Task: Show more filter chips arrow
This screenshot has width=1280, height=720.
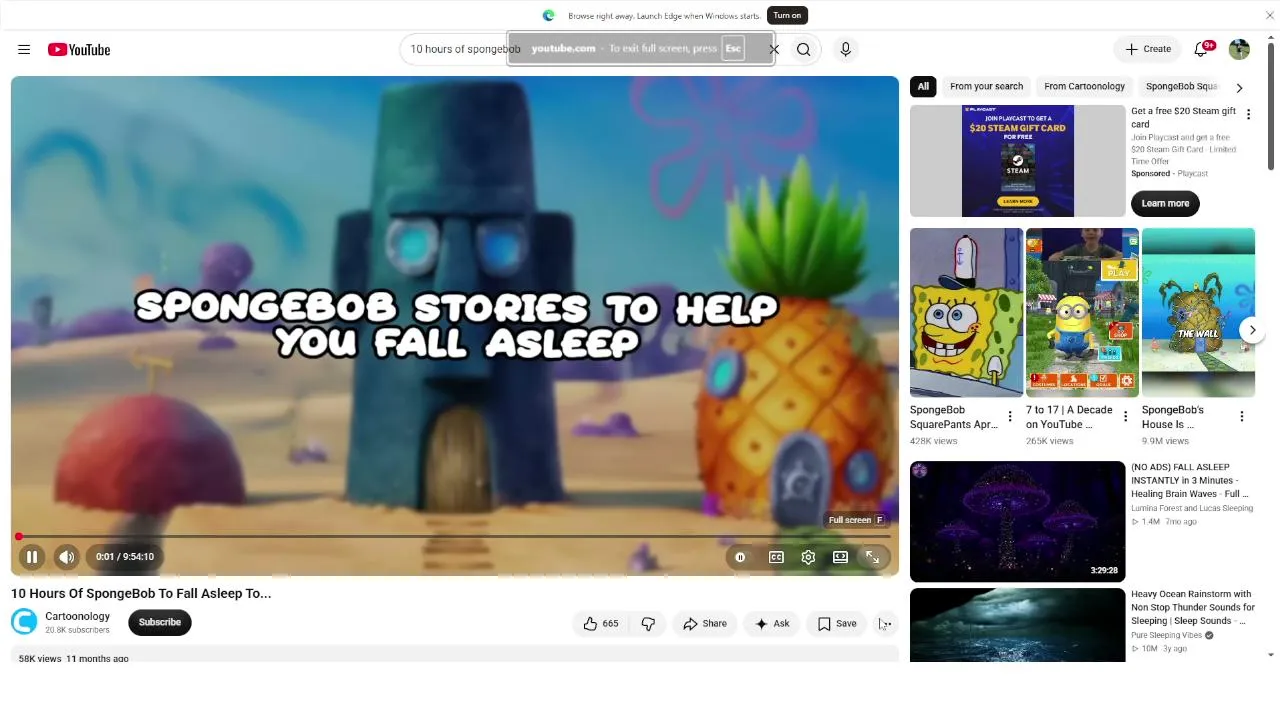Action: click(x=1239, y=87)
